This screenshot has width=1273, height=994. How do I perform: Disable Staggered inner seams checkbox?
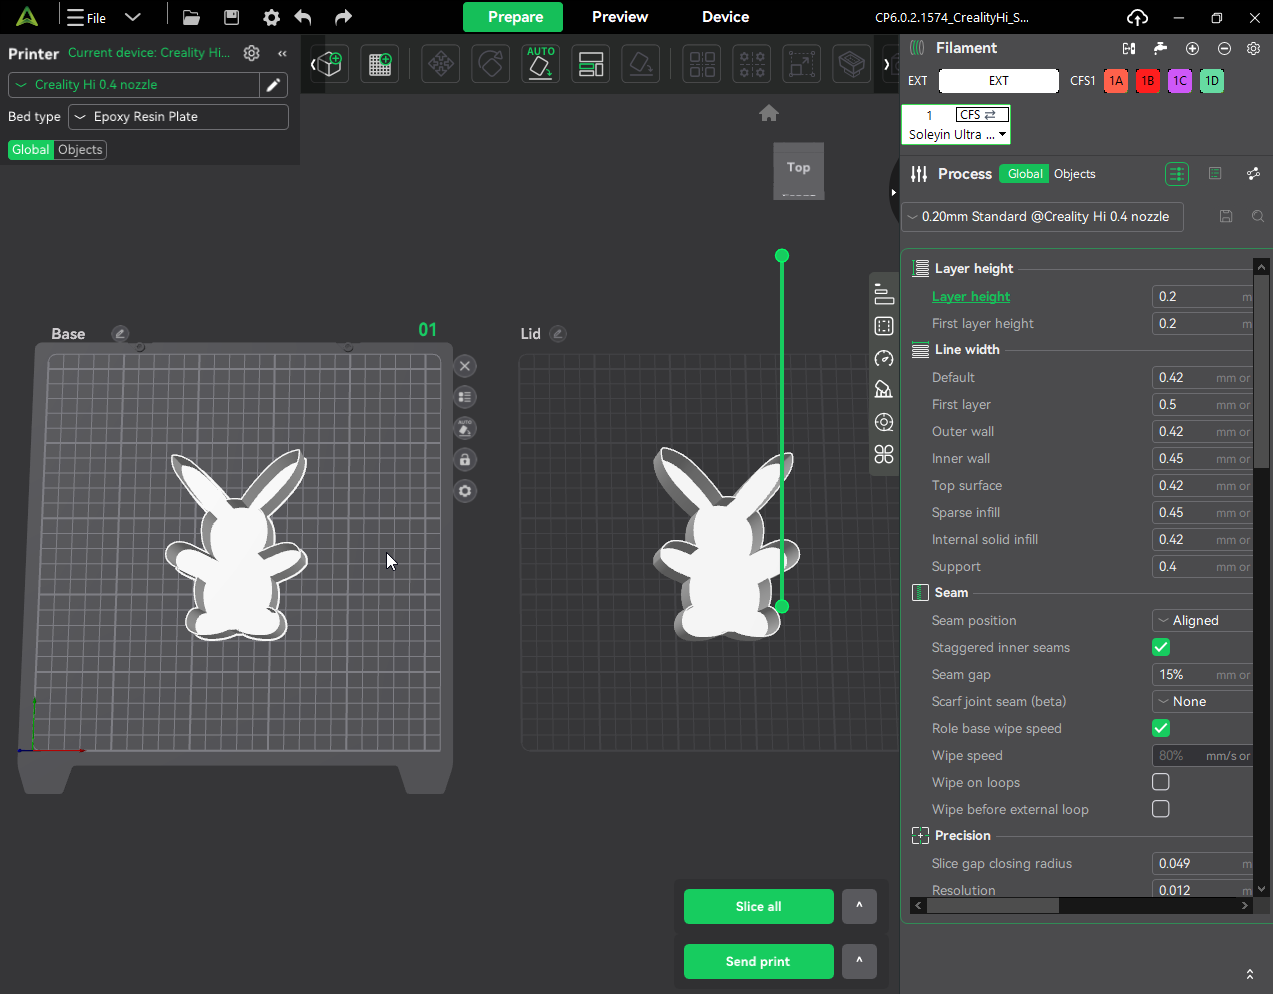(x=1161, y=647)
